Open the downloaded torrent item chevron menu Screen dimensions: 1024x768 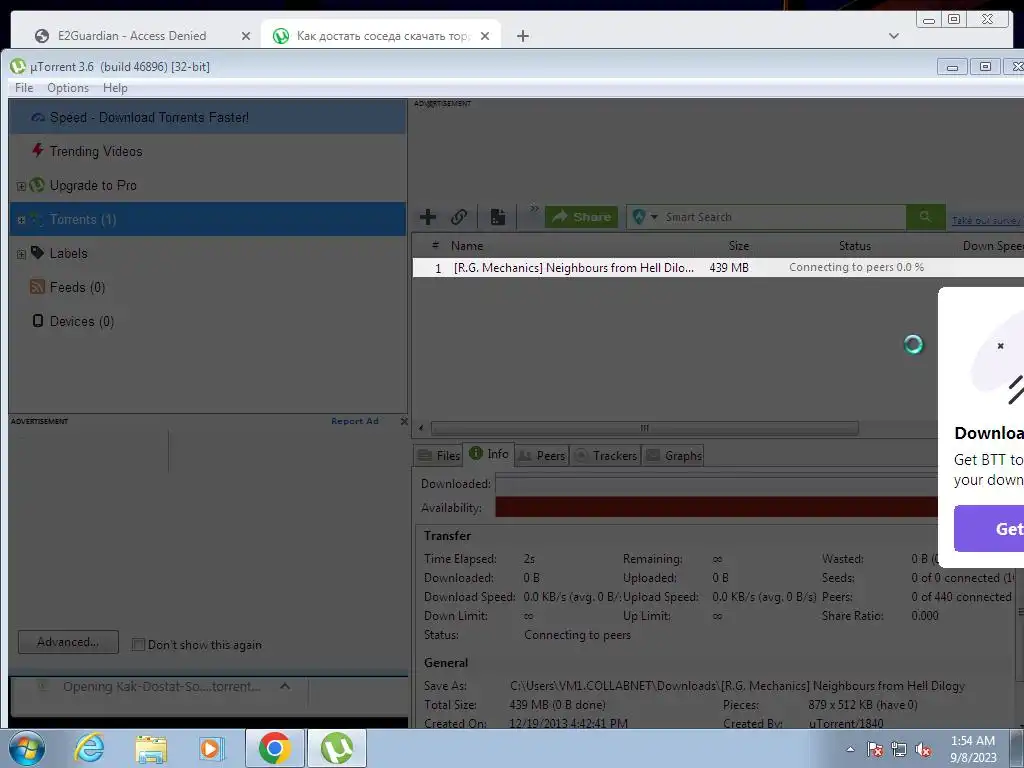[285, 686]
